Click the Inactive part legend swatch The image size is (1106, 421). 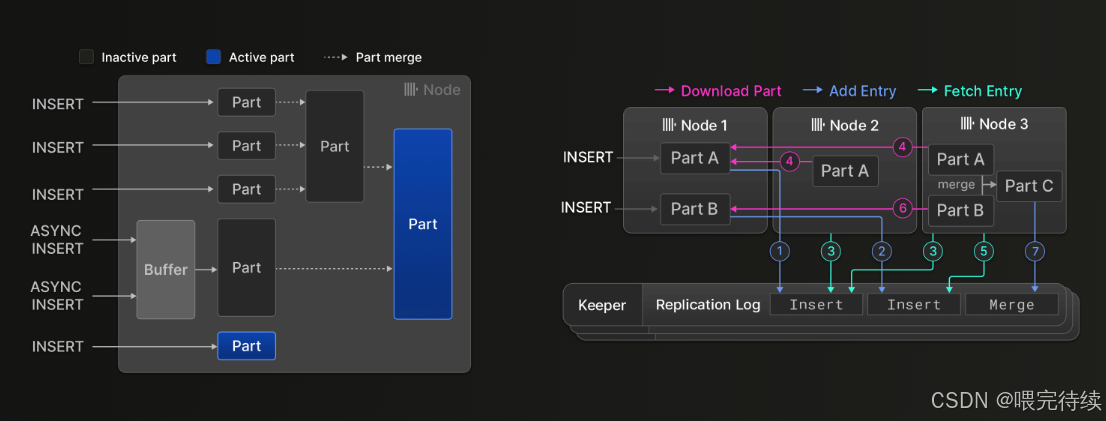pos(86,57)
